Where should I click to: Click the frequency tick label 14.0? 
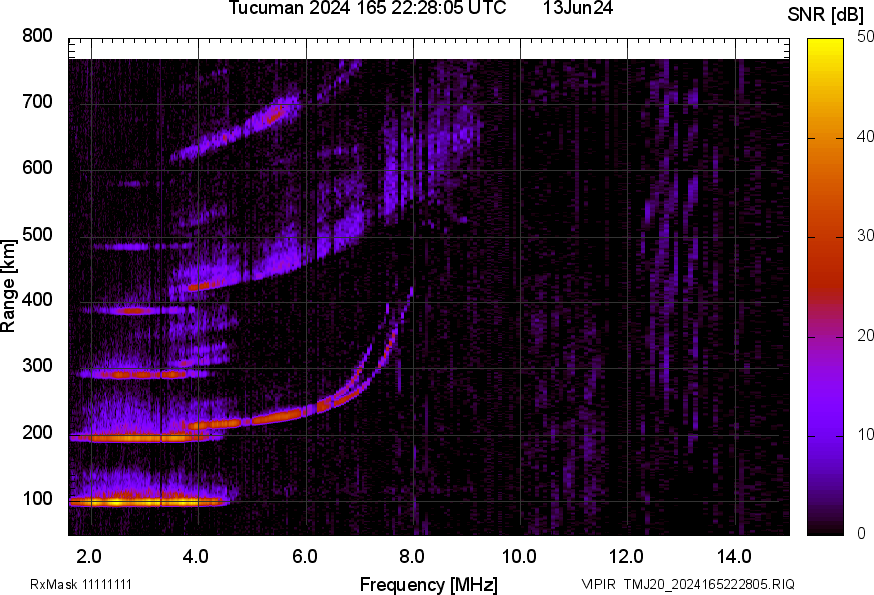coord(734,557)
